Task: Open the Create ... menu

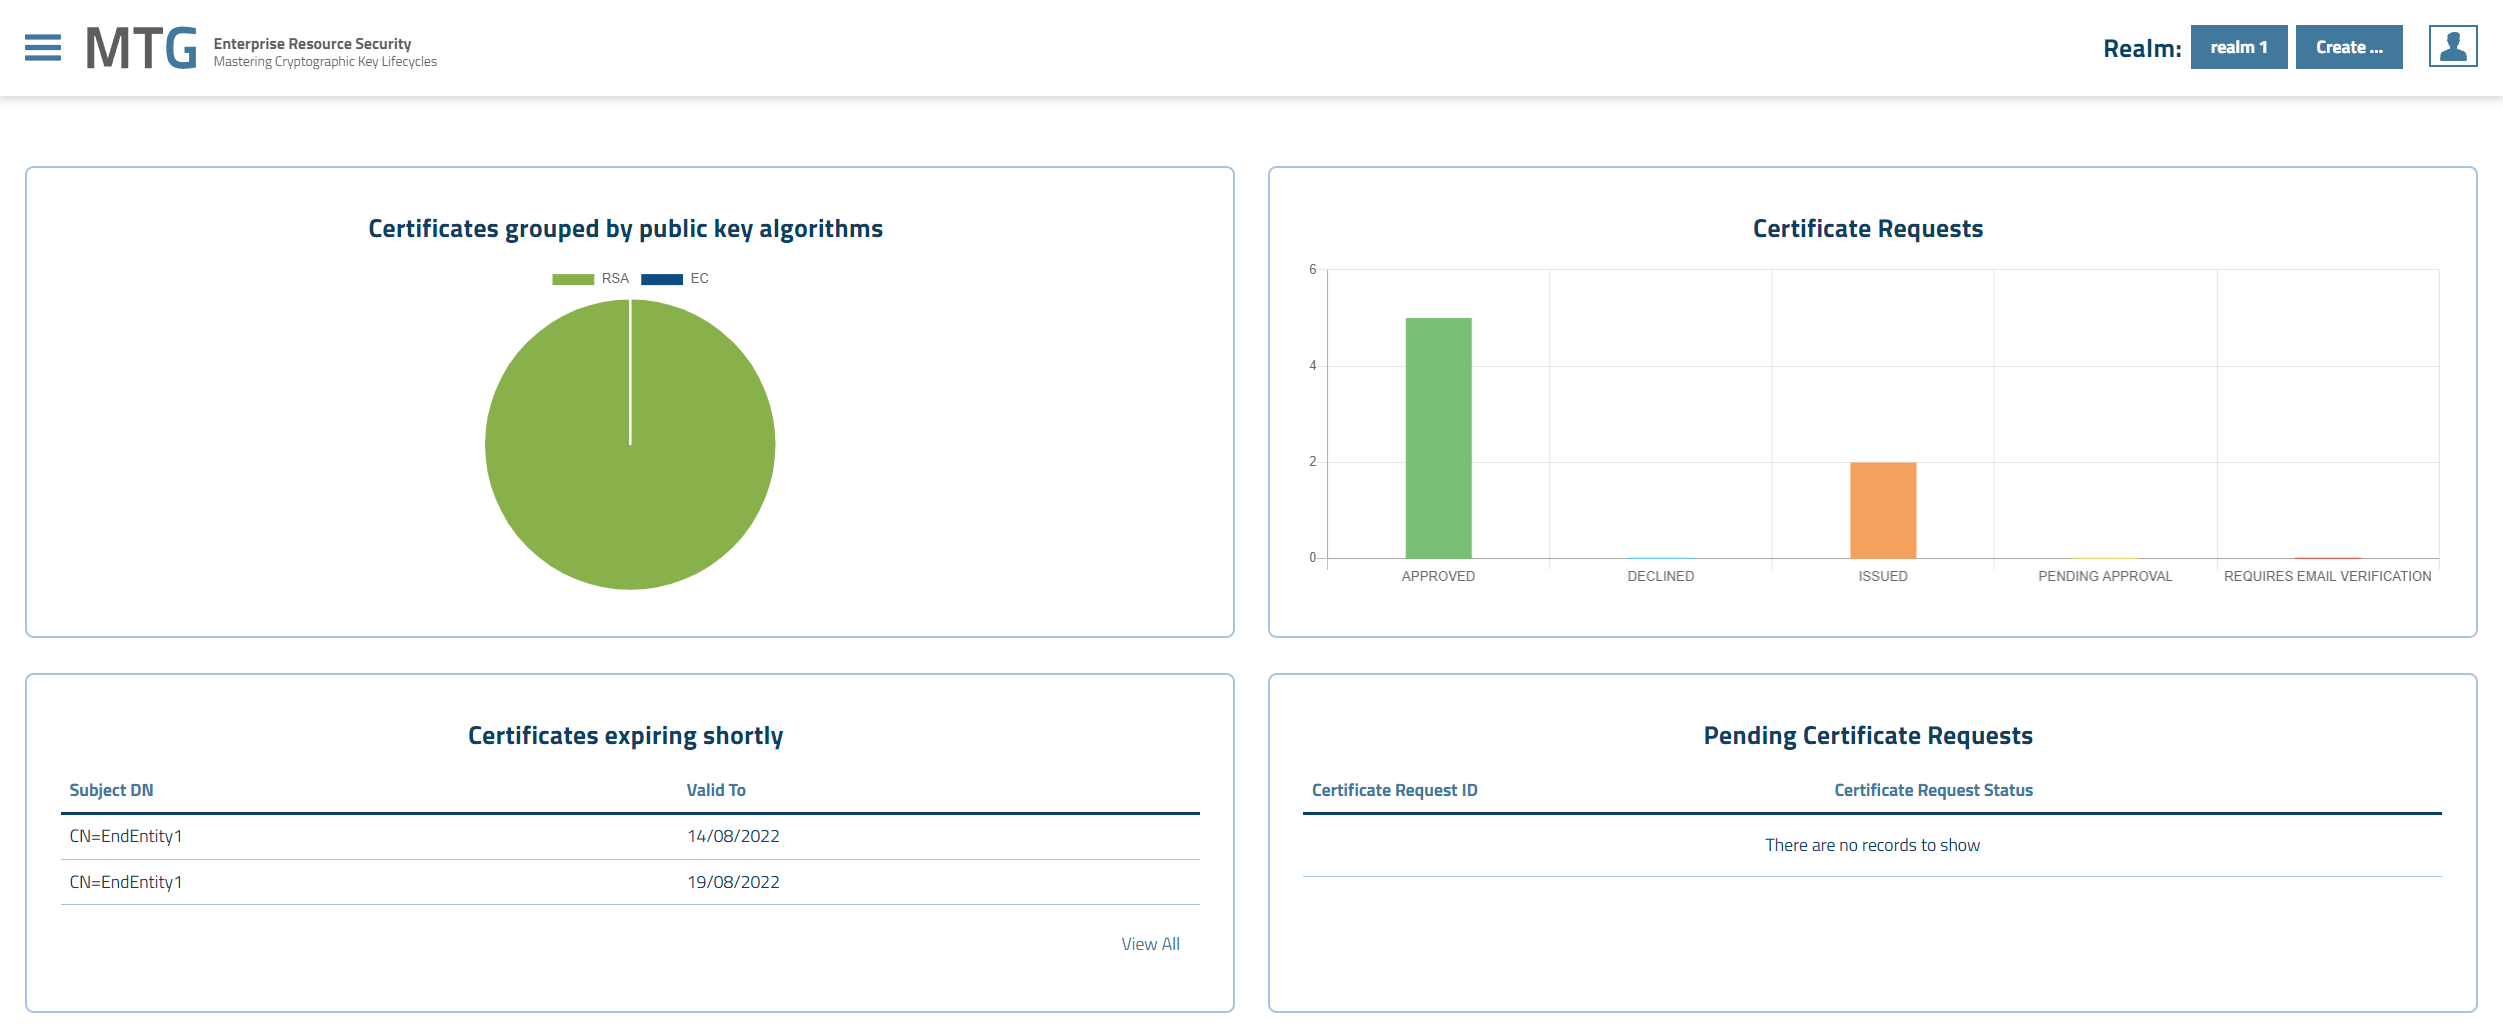Action: 2349,47
